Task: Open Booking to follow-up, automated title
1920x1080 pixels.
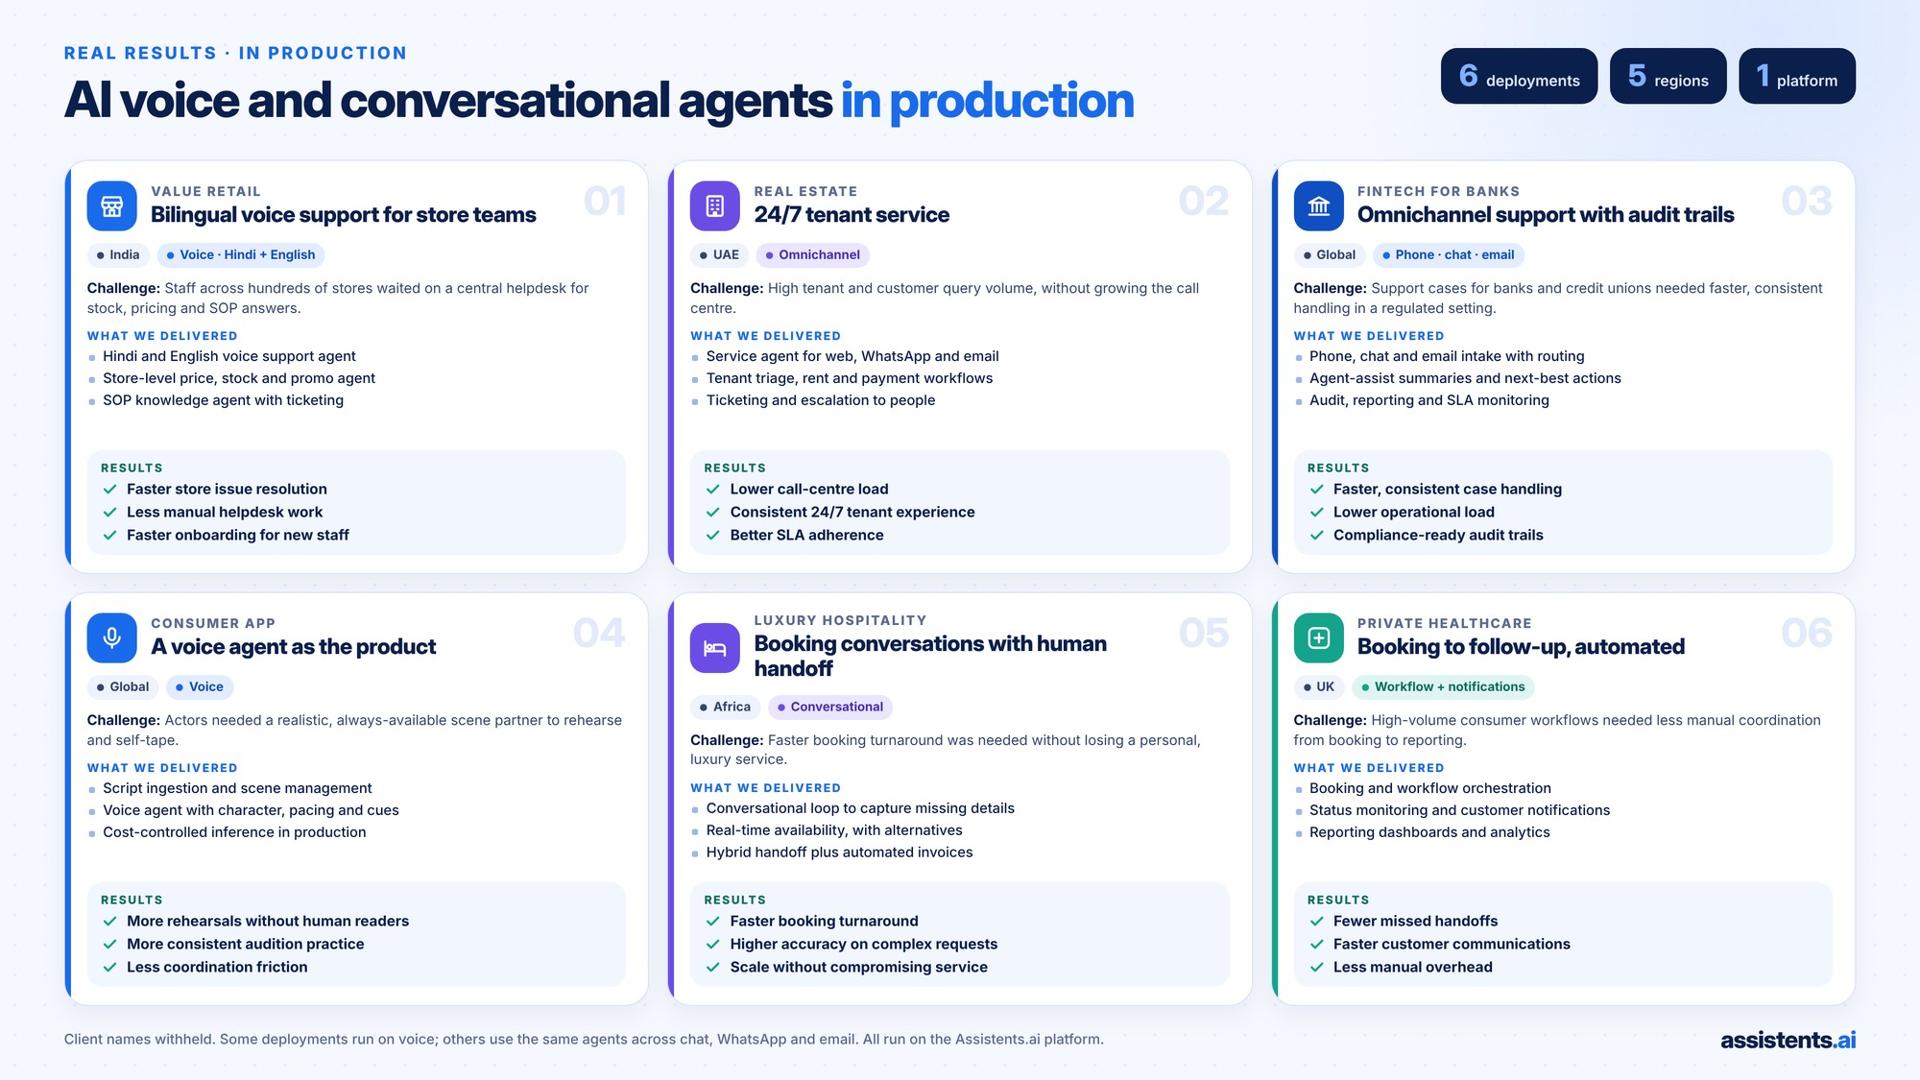Action: pyautogui.click(x=1521, y=647)
